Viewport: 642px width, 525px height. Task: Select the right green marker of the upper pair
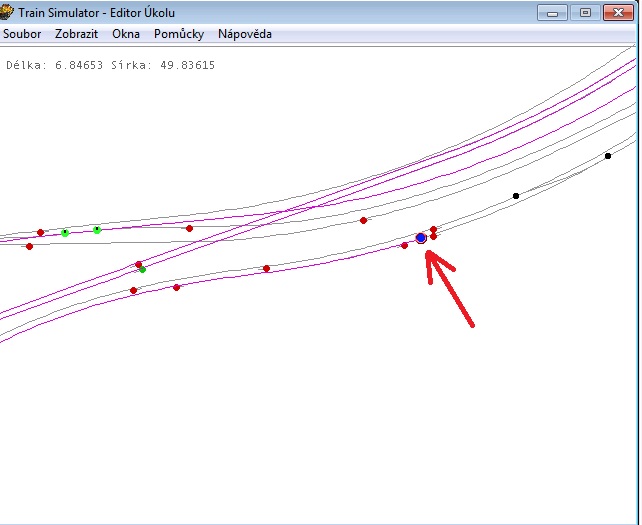click(97, 230)
